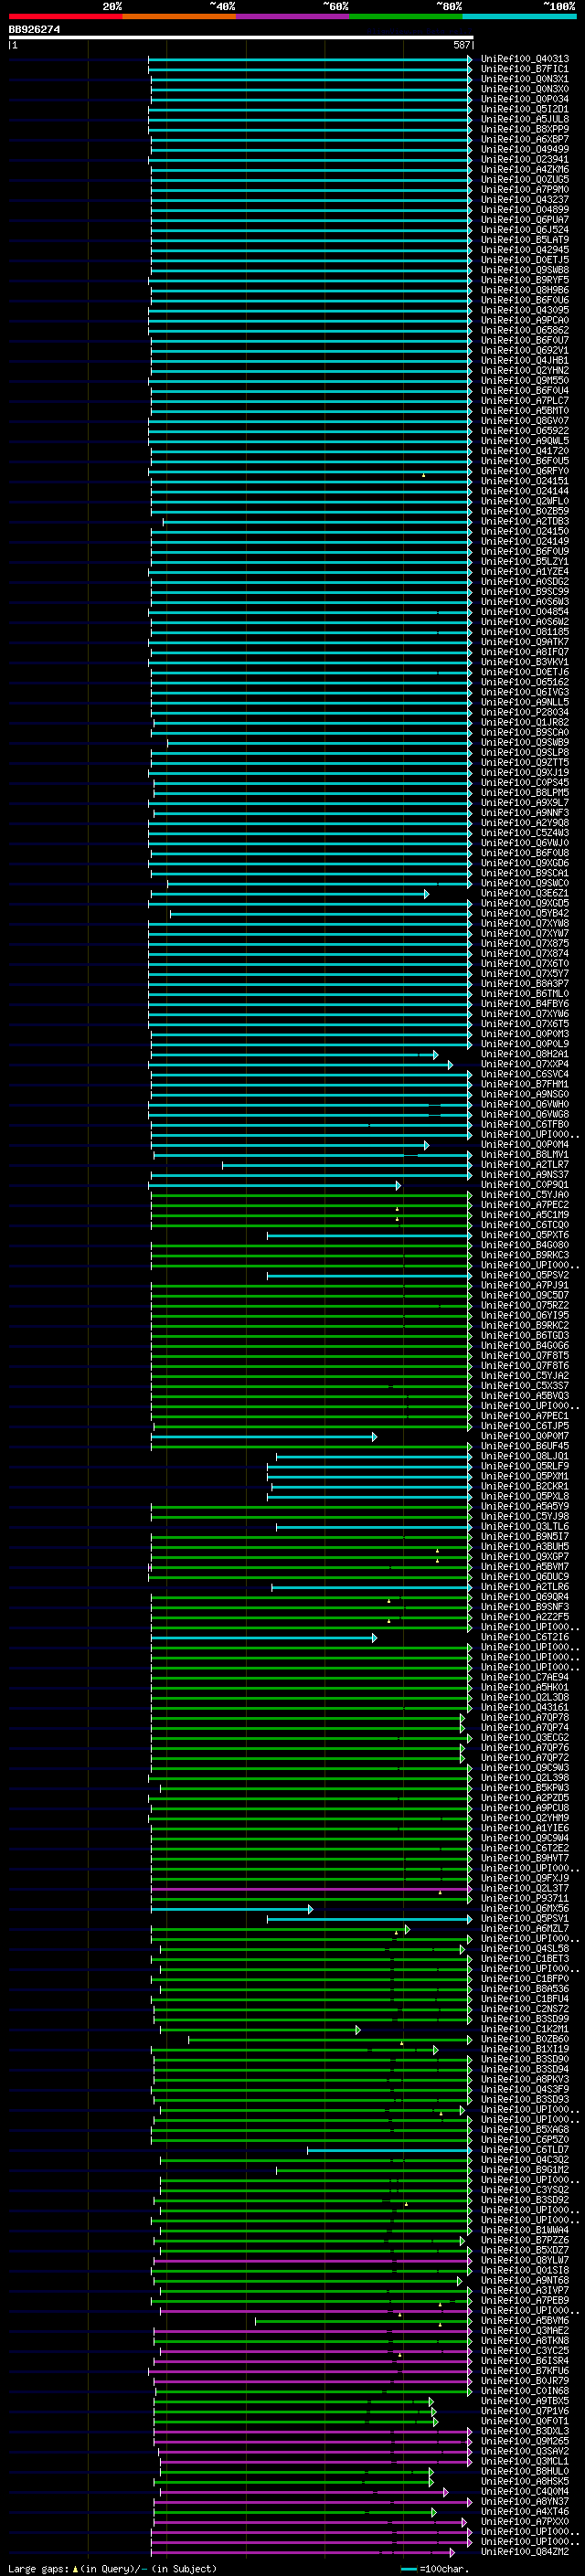Click the cyan ~100% color legend segment
The image size is (585, 2576).
click(x=519, y=16)
